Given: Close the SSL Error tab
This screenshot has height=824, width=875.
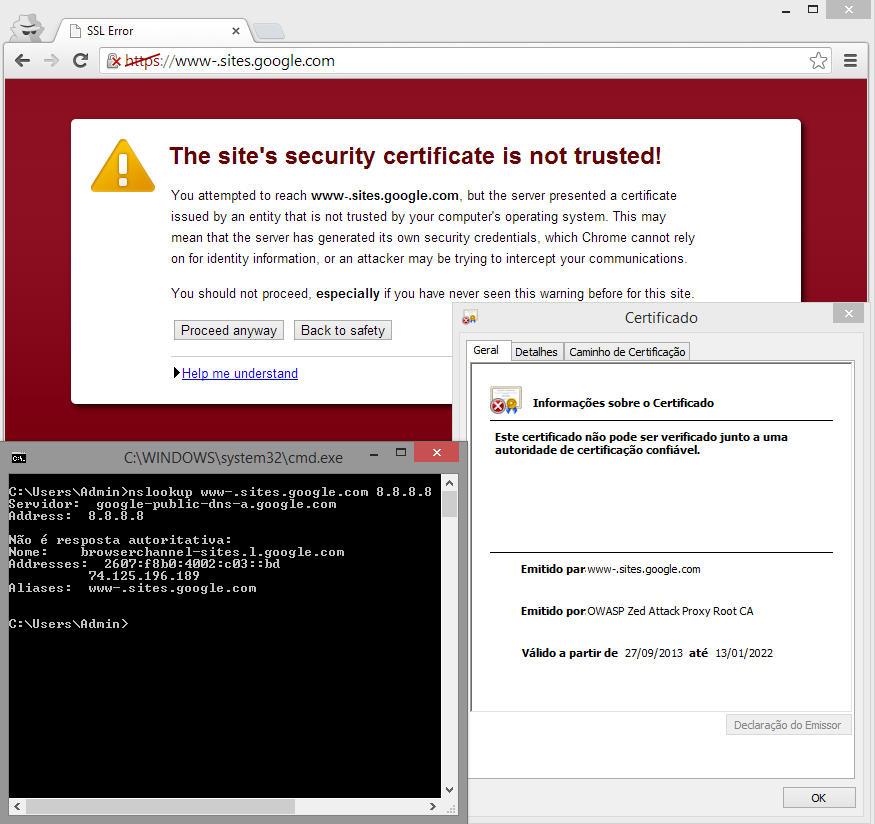Looking at the screenshot, I should pyautogui.click(x=235, y=31).
